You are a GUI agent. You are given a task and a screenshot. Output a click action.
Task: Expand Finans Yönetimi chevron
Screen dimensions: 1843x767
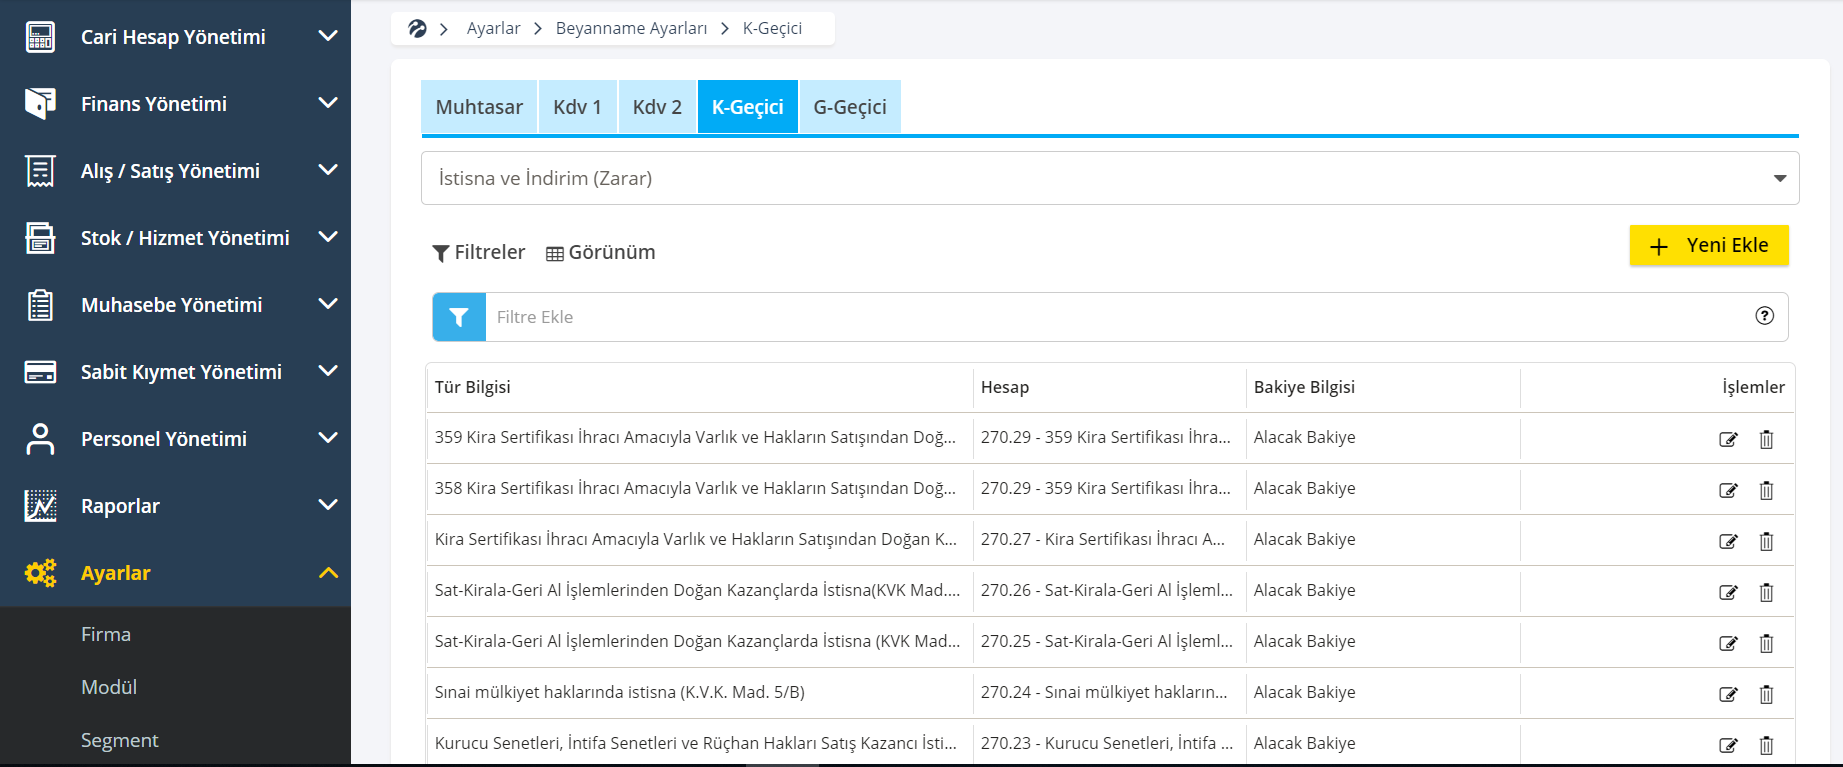click(x=328, y=103)
